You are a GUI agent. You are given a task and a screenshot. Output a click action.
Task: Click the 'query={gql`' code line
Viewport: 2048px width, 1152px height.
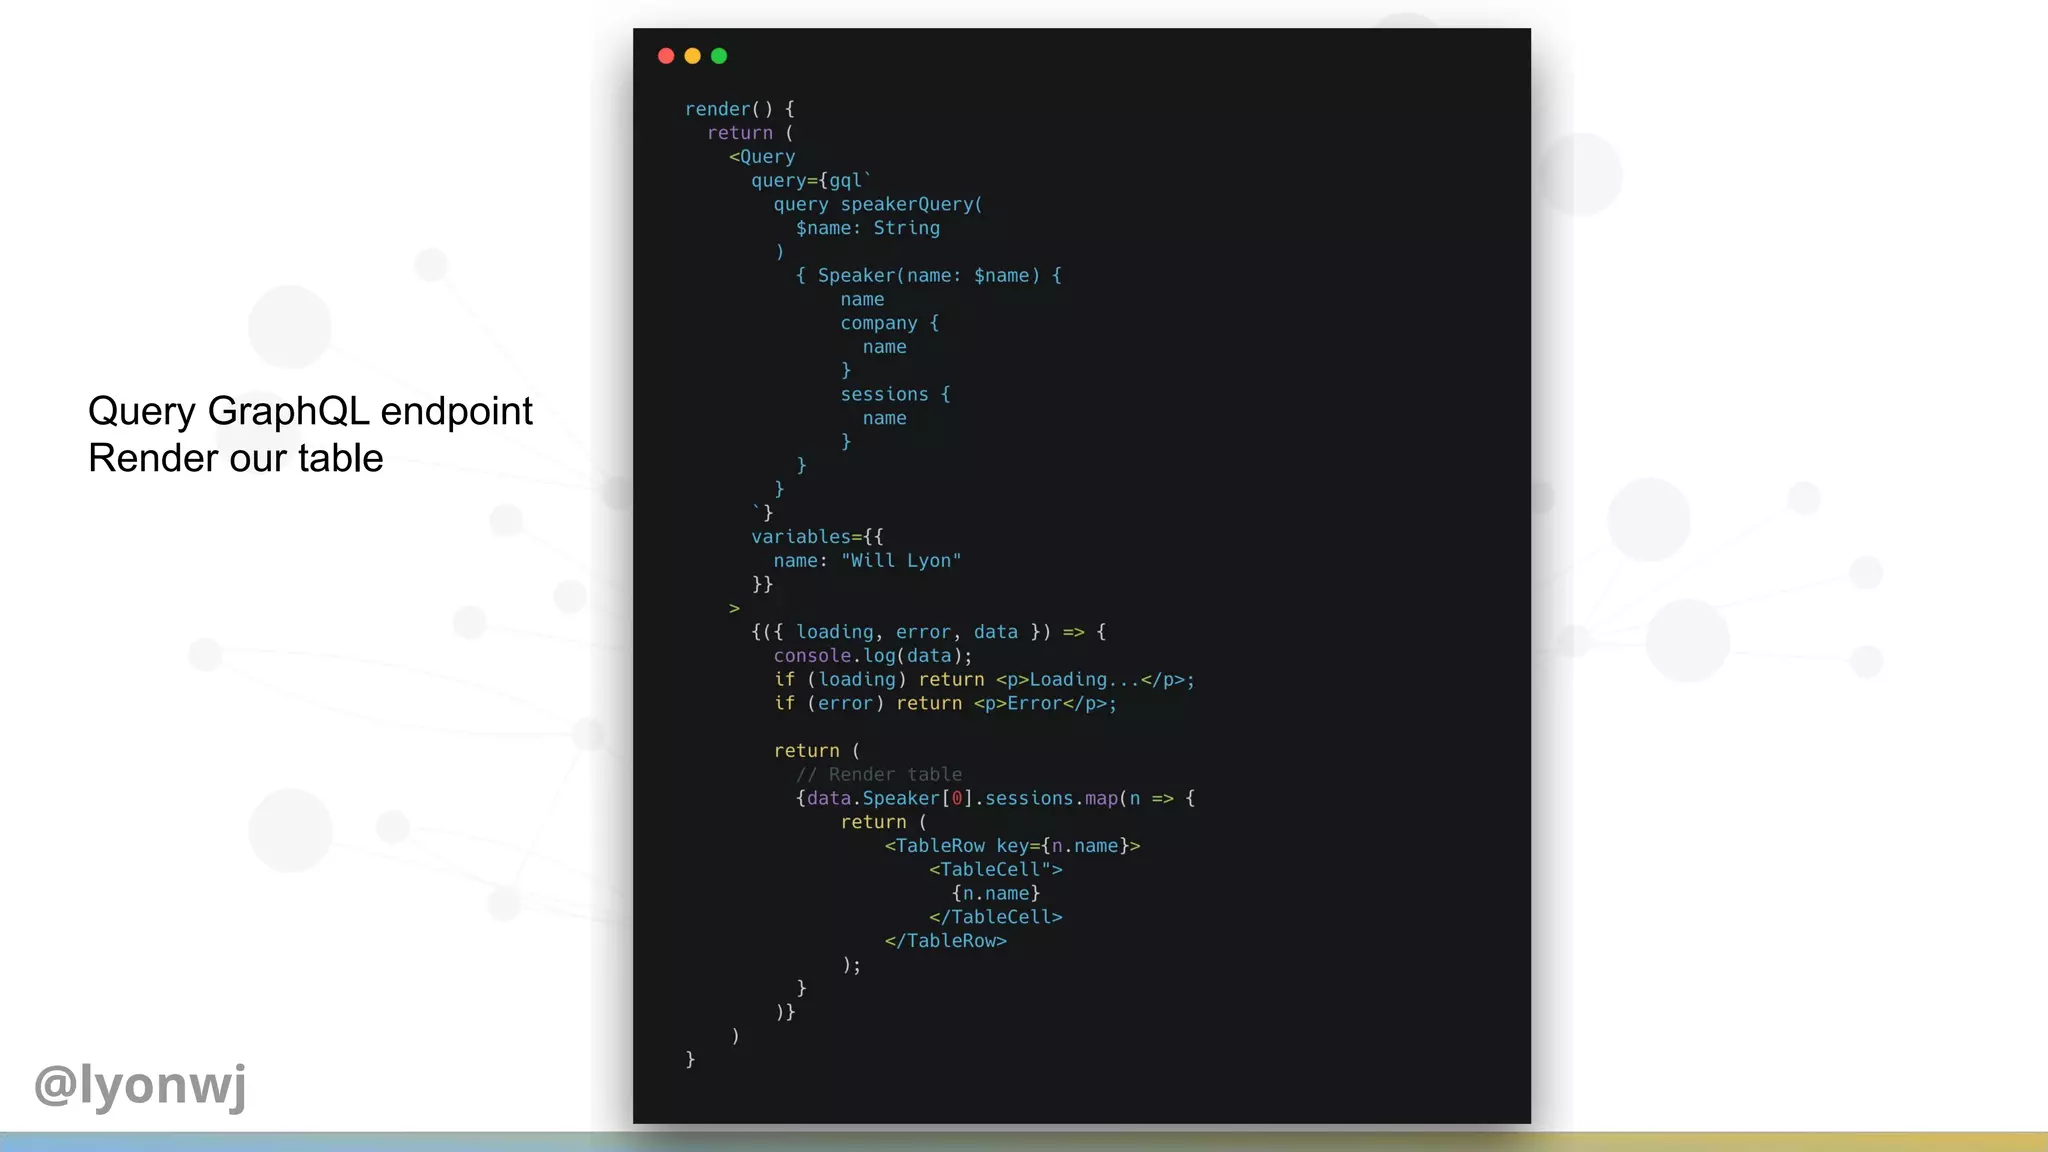coord(812,181)
